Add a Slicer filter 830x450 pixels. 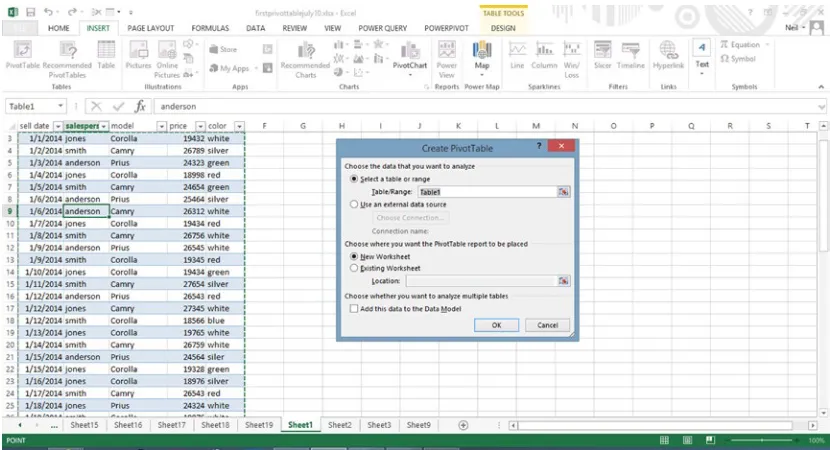[602, 55]
